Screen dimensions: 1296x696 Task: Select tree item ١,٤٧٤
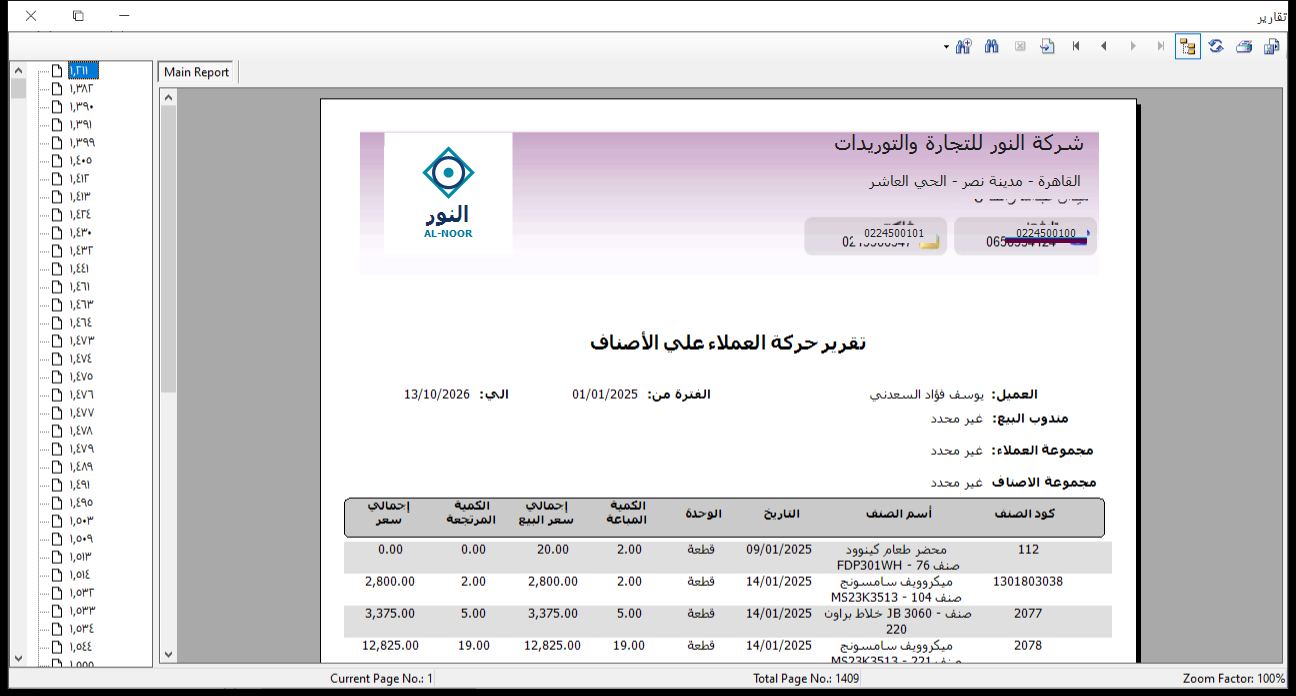coord(81,359)
